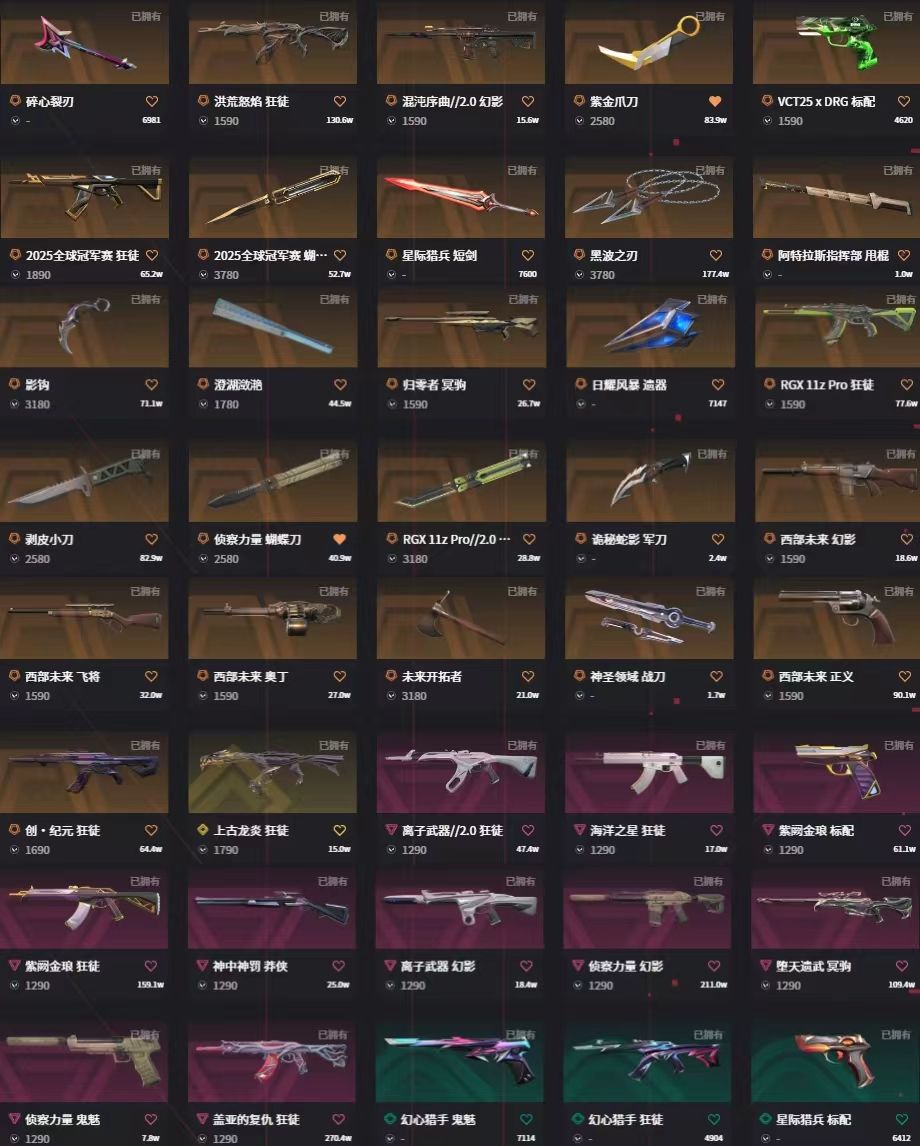Select the 西部未来 正义 revolver thumbnail
Image resolution: width=920 pixels, height=1146 pixels.
pyautogui.click(x=836, y=618)
